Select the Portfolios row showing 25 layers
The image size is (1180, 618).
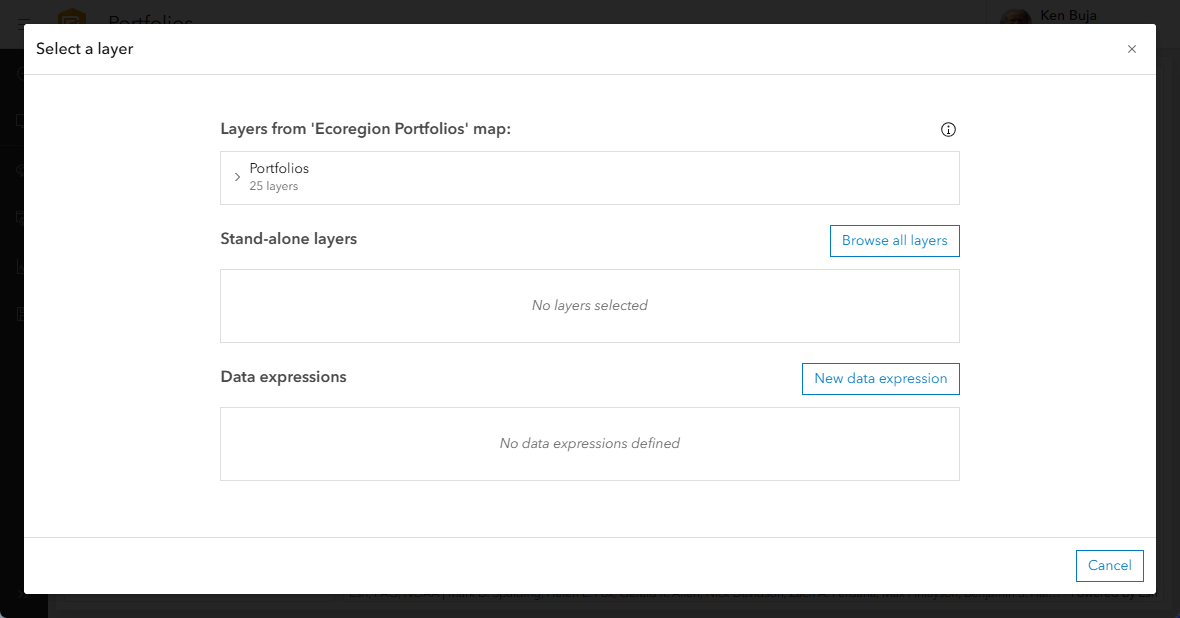(589, 177)
